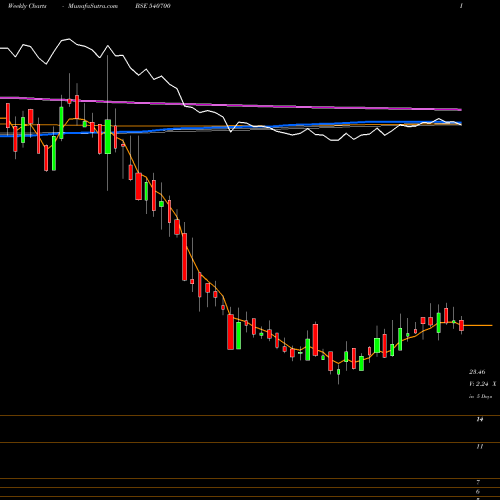This screenshot has height=500, width=500.
Task: Click the last red candle at chart's right end
Action: coord(461,325)
